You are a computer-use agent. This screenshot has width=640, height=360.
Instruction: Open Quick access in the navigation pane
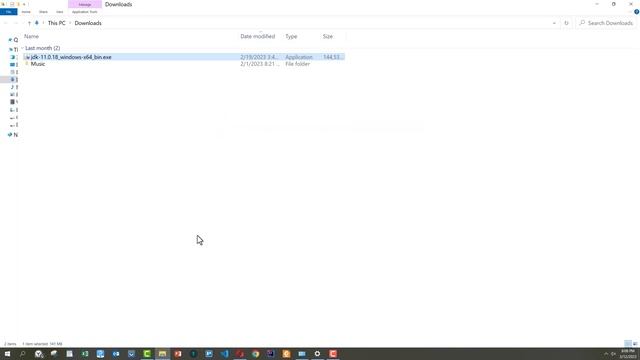[13, 40]
